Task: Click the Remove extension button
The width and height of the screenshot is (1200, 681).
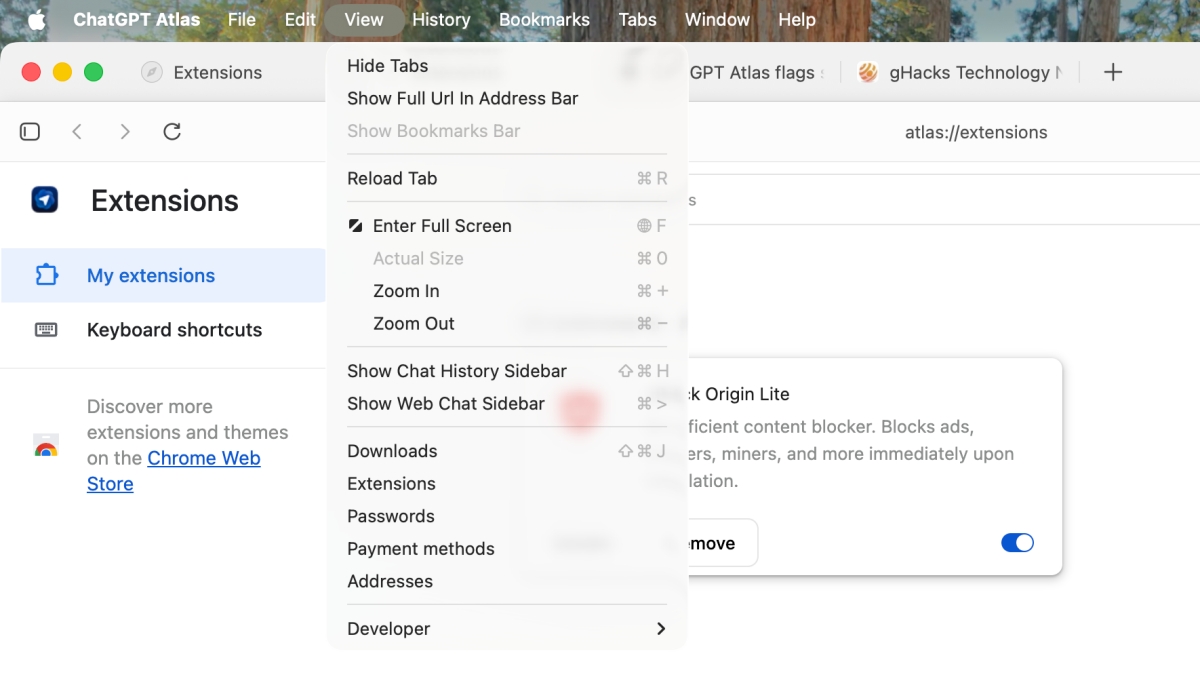Action: [x=718, y=543]
